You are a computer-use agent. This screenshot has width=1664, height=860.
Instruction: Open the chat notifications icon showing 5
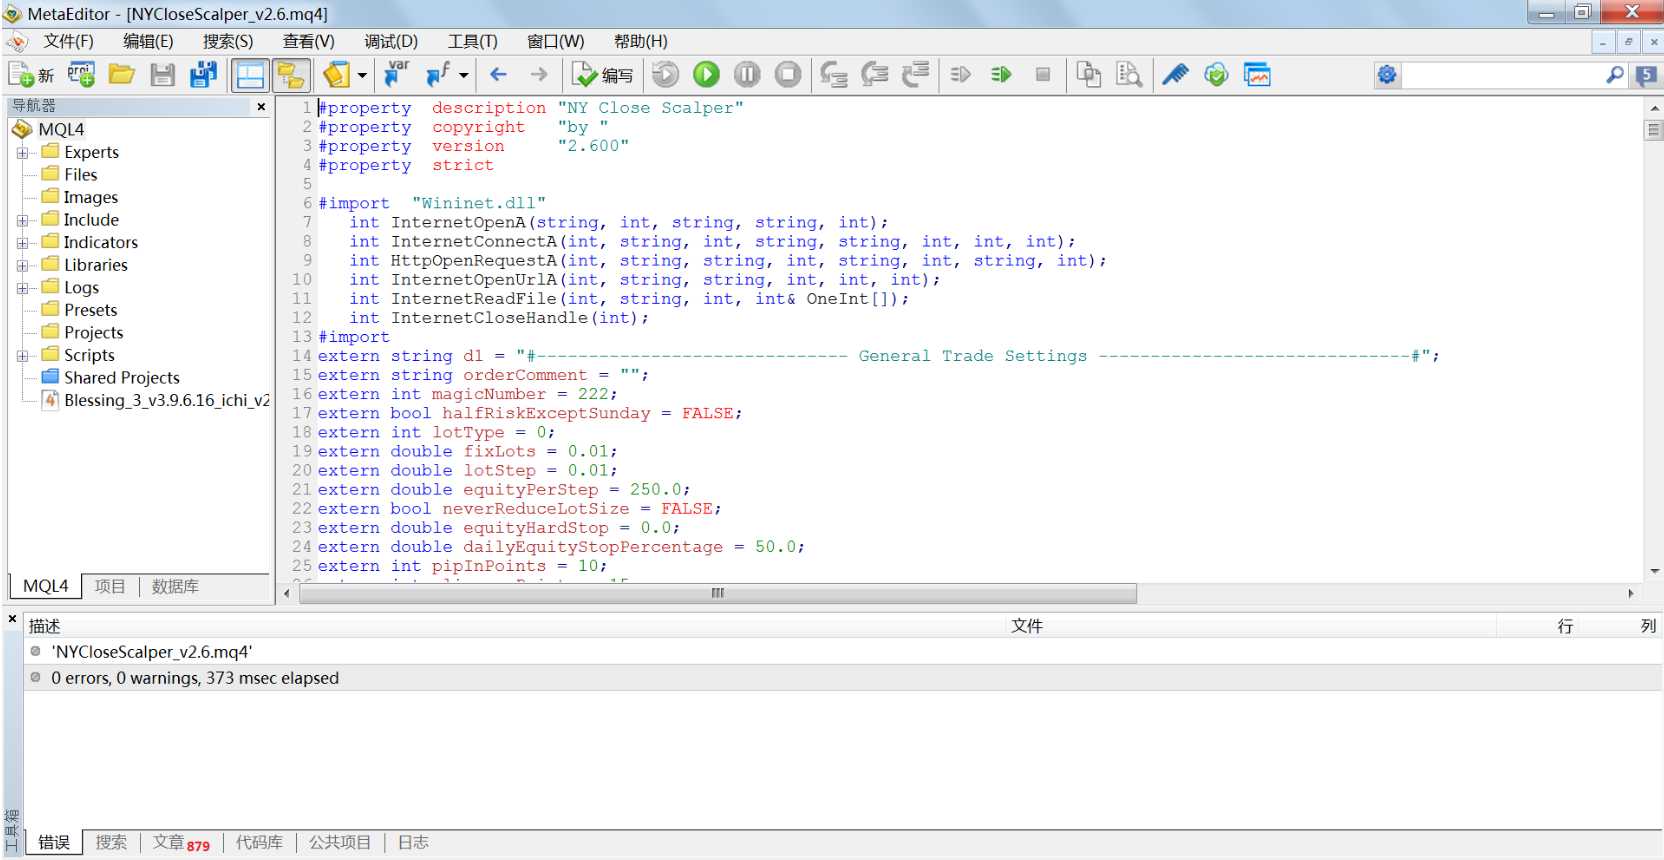tap(1646, 75)
